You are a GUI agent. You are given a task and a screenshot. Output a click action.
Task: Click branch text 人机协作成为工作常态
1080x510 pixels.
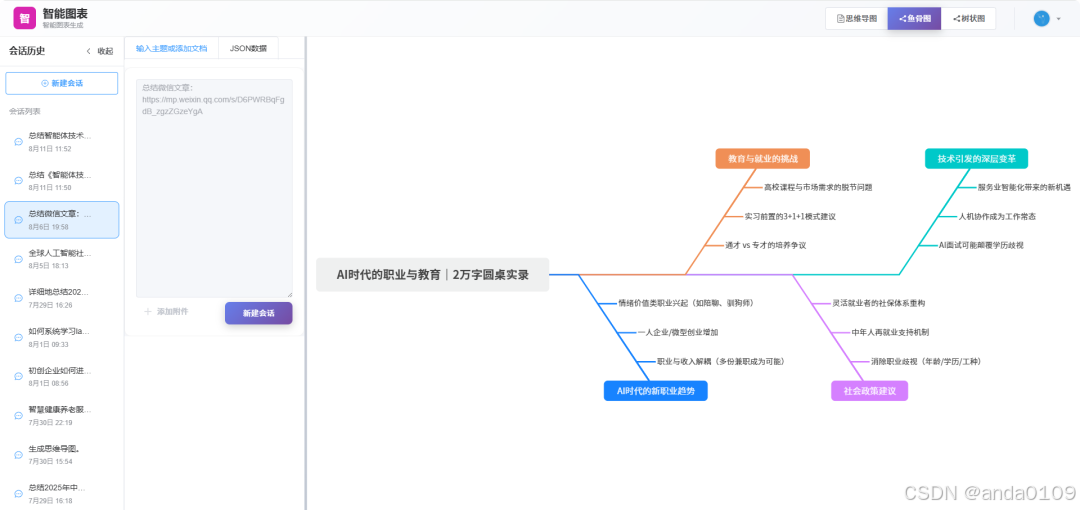[x=997, y=216]
